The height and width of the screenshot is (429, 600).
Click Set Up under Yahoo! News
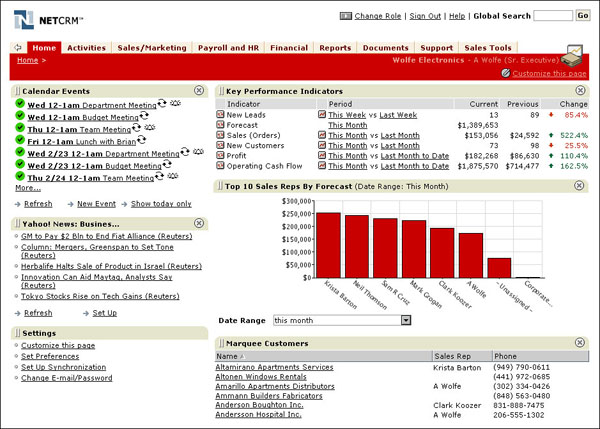104,313
